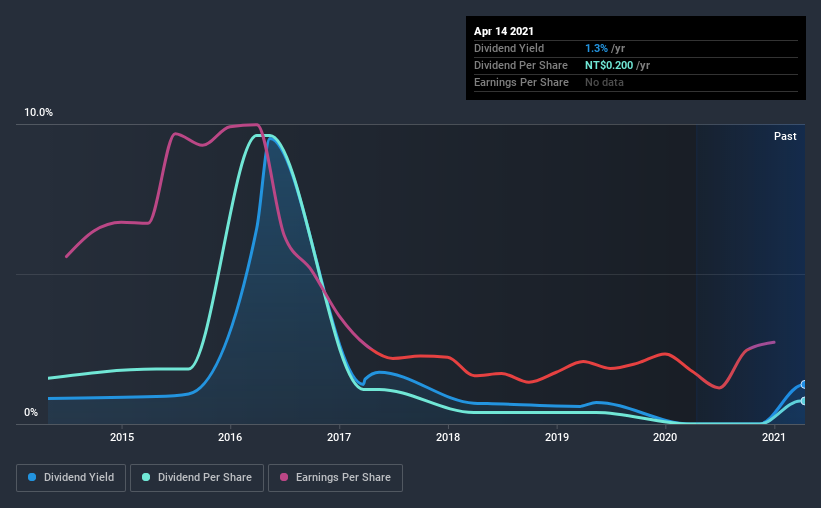The width and height of the screenshot is (821, 508).
Task: Click the tooltip Earnings Per Share row label
Action: tap(521, 82)
